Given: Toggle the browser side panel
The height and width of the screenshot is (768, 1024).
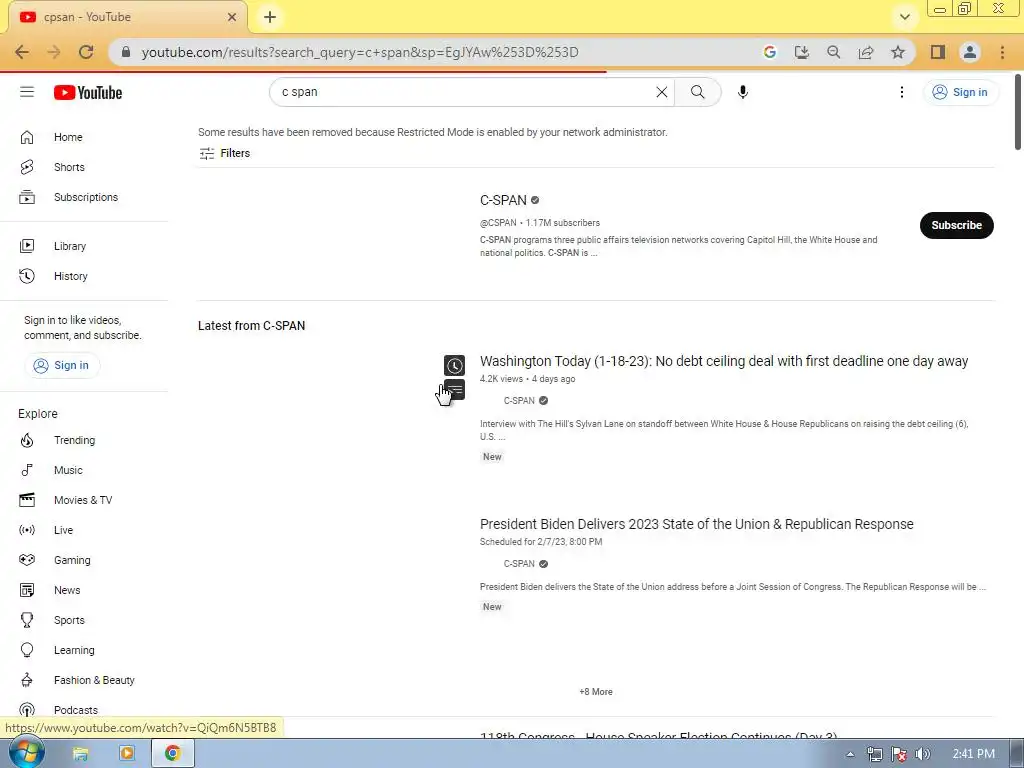Looking at the screenshot, I should pyautogui.click(x=938, y=52).
